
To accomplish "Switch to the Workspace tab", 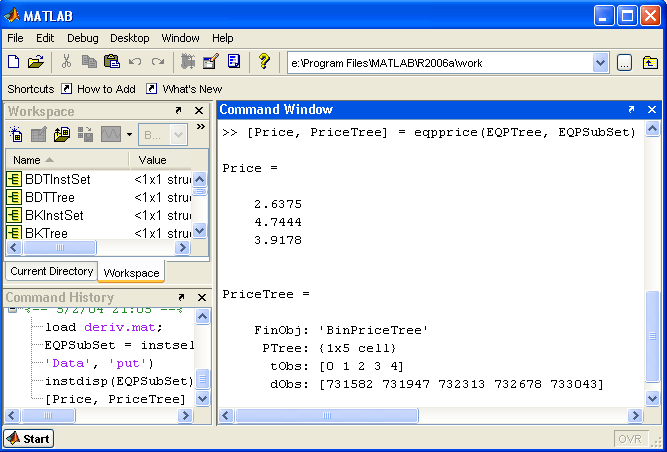I will (x=131, y=273).
